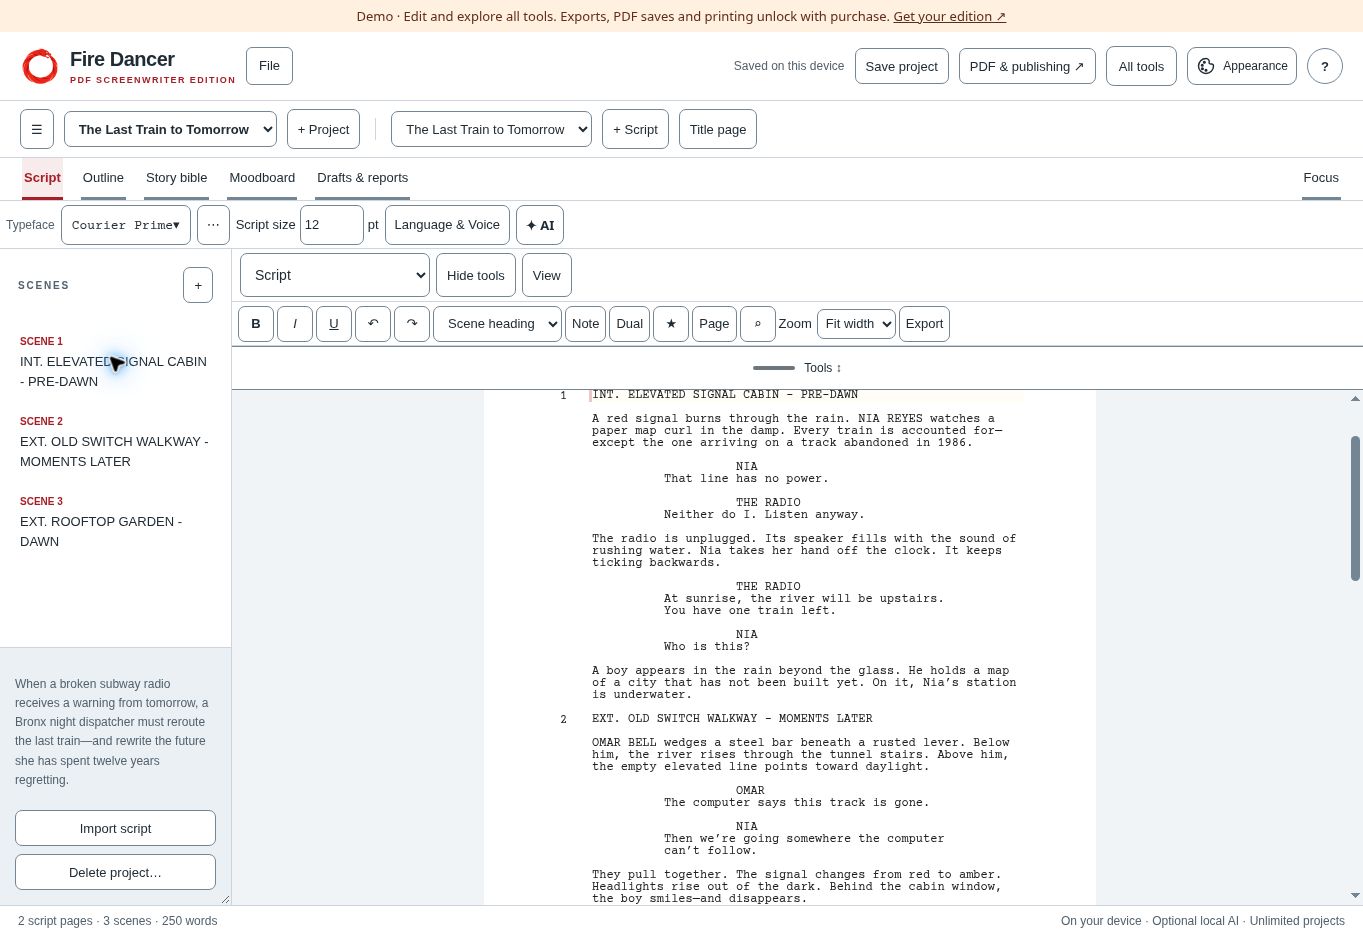Open the script selector dropdown
This screenshot has width=1363, height=936.
coord(491,130)
